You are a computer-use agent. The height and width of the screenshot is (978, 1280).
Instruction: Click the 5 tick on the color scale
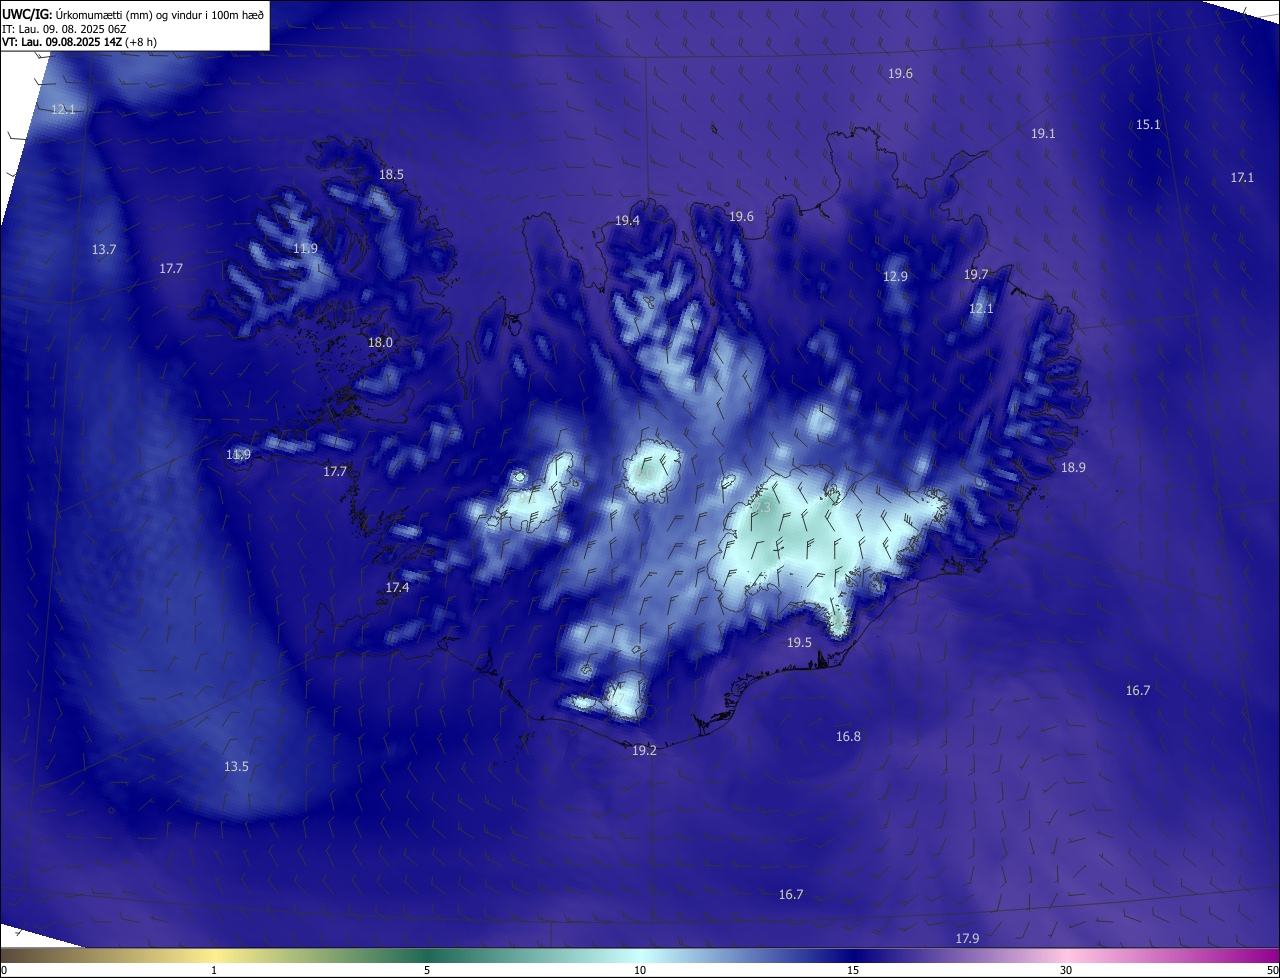427,970
